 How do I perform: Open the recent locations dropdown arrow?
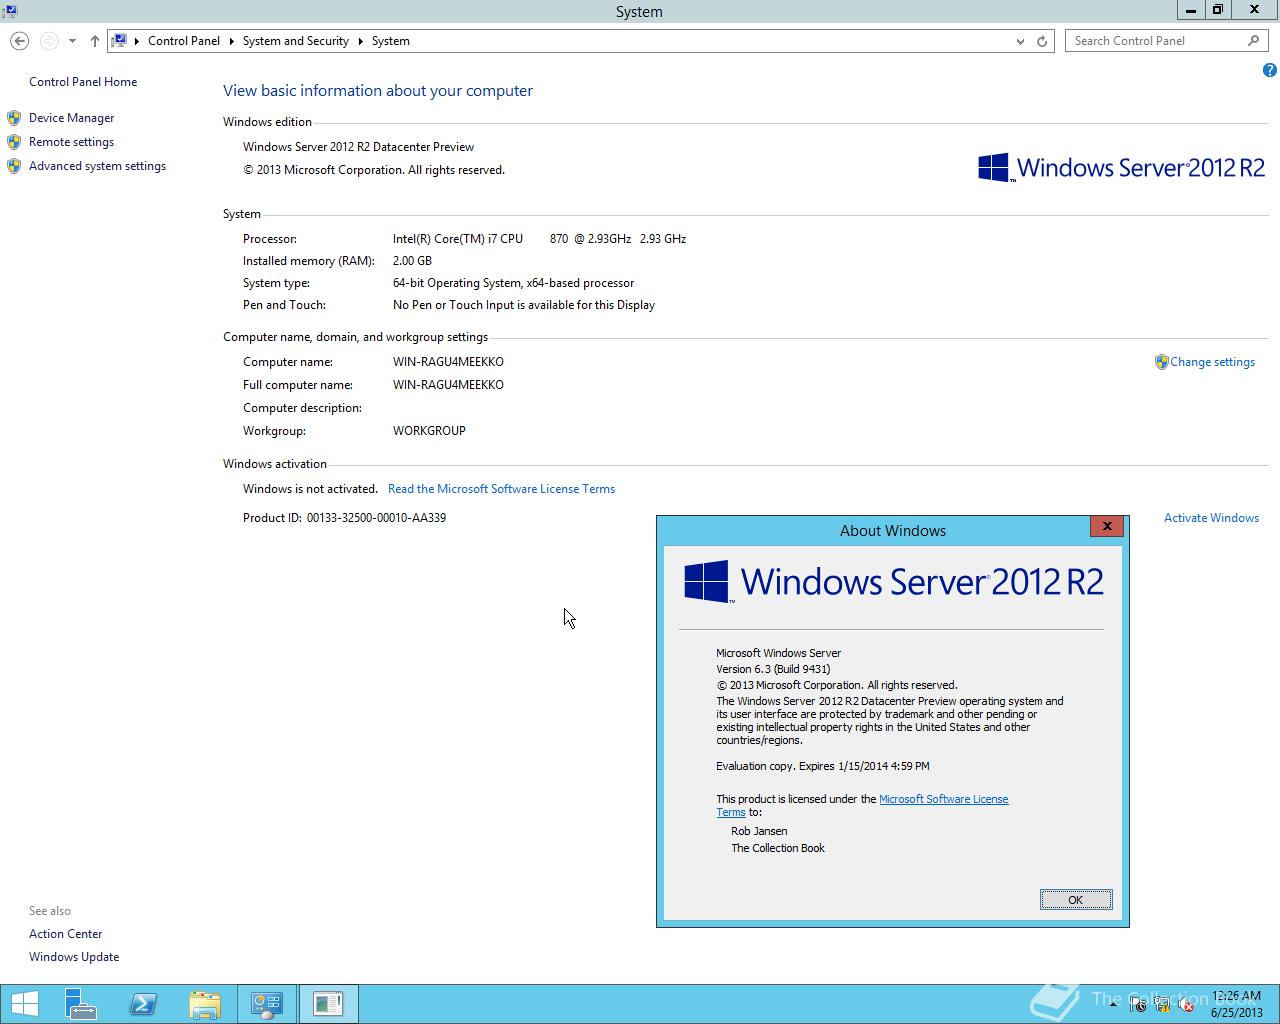(72, 41)
